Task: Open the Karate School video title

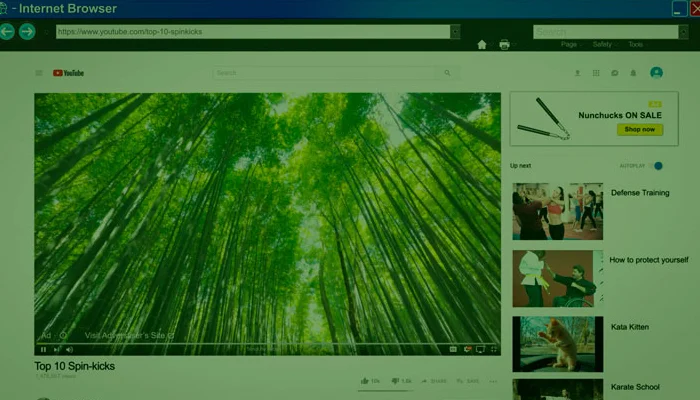Action: point(635,387)
